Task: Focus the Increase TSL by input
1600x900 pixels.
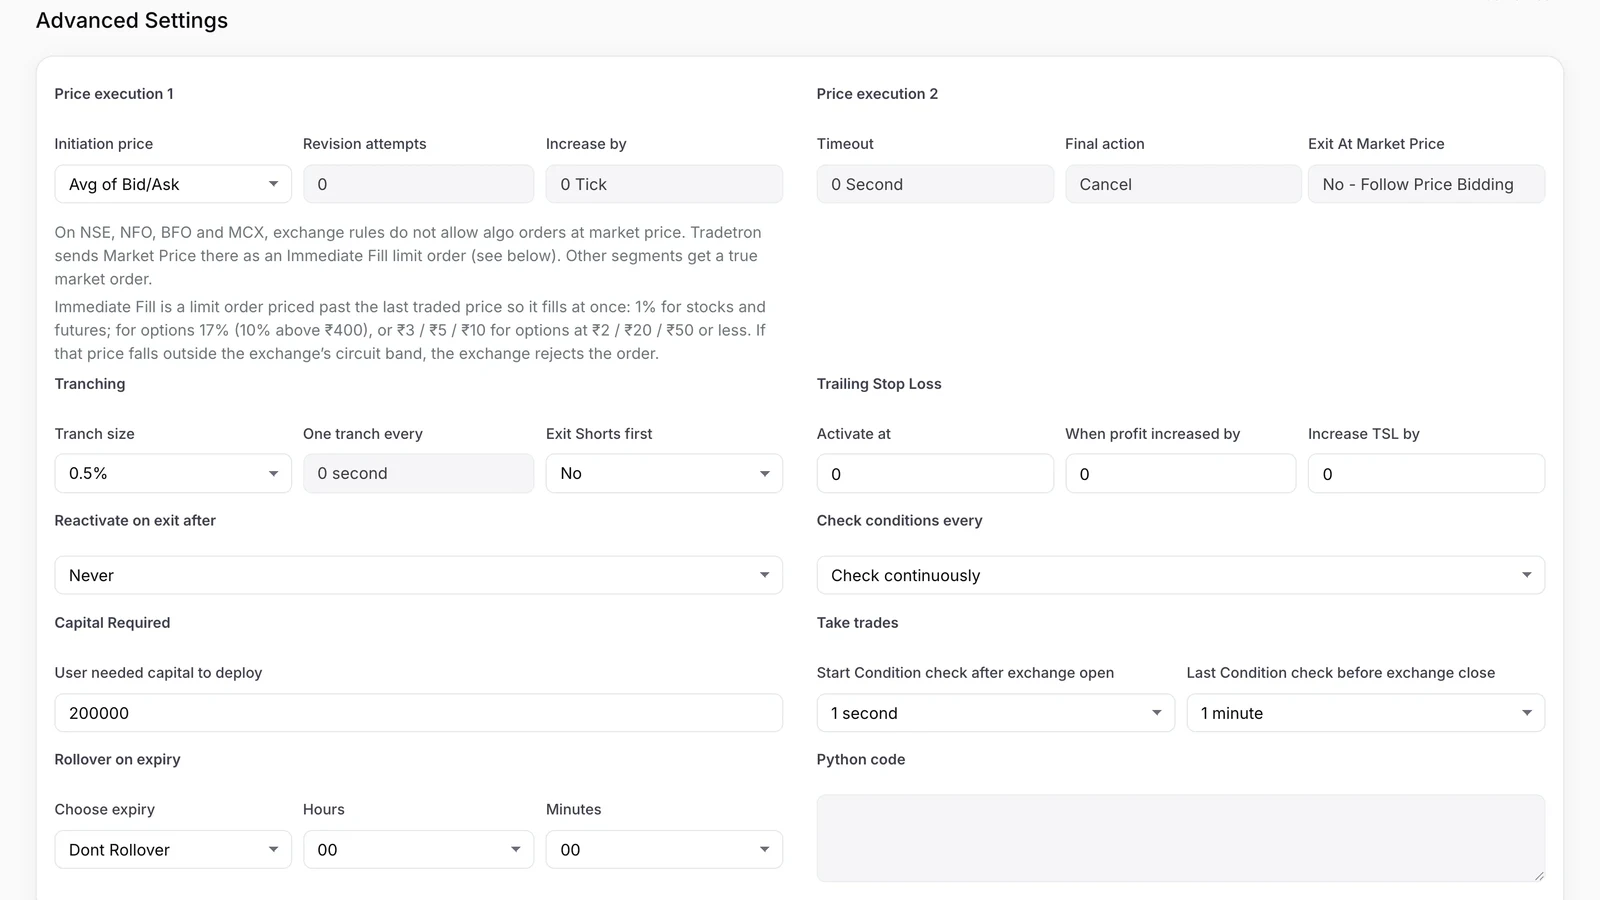Action: [x=1426, y=473]
